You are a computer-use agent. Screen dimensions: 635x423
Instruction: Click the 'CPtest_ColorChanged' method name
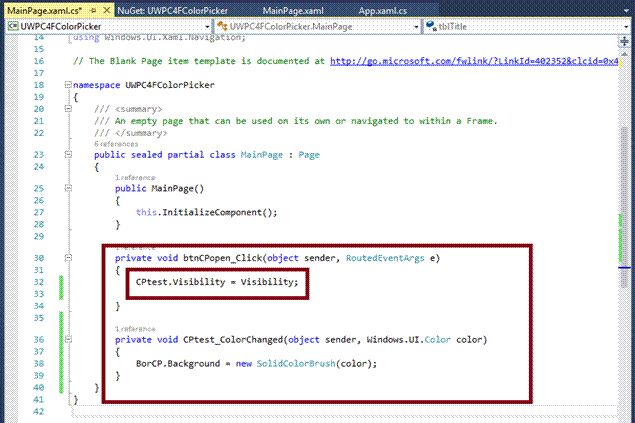[x=233, y=339]
